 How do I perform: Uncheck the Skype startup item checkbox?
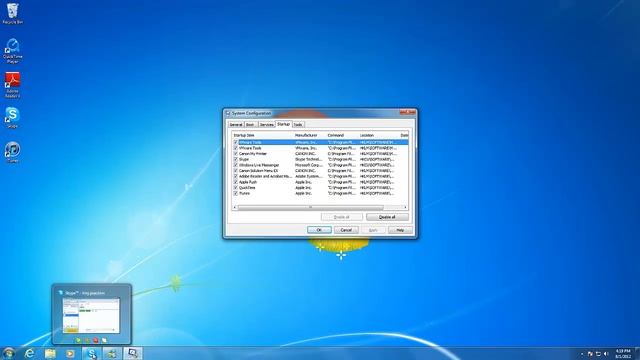coord(236,160)
